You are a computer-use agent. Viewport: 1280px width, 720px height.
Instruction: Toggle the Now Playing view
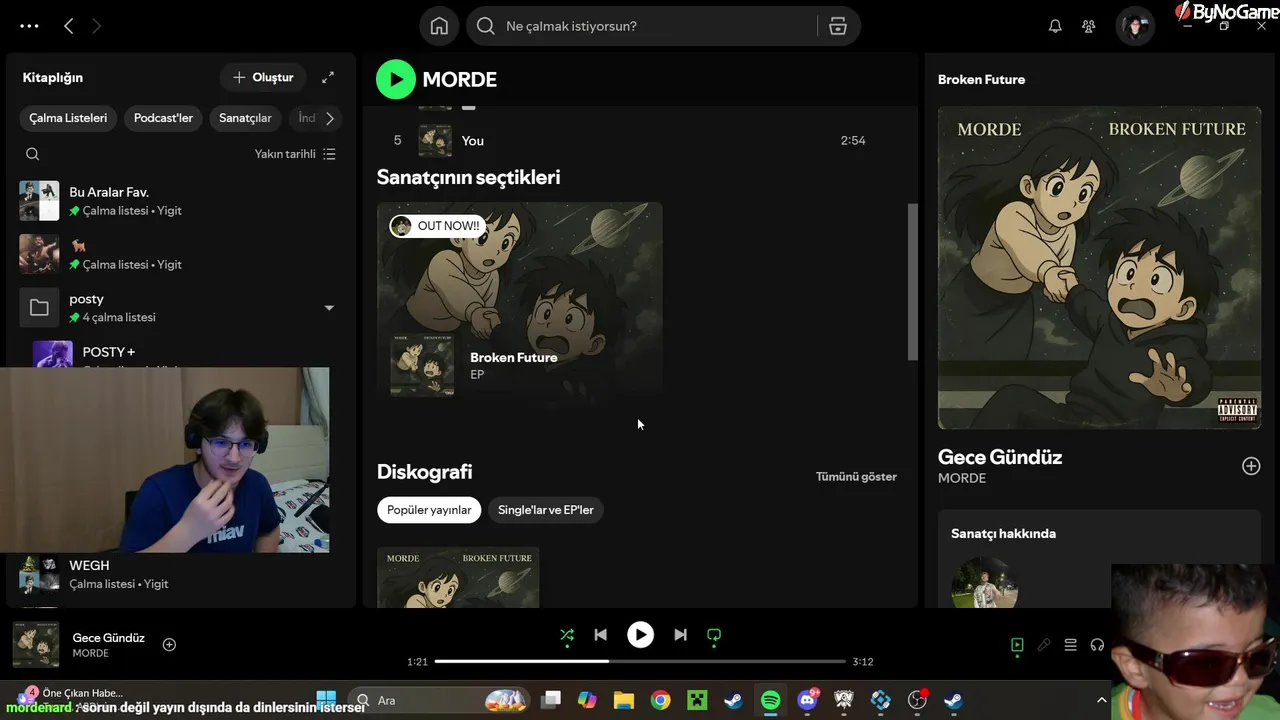[x=1017, y=645]
